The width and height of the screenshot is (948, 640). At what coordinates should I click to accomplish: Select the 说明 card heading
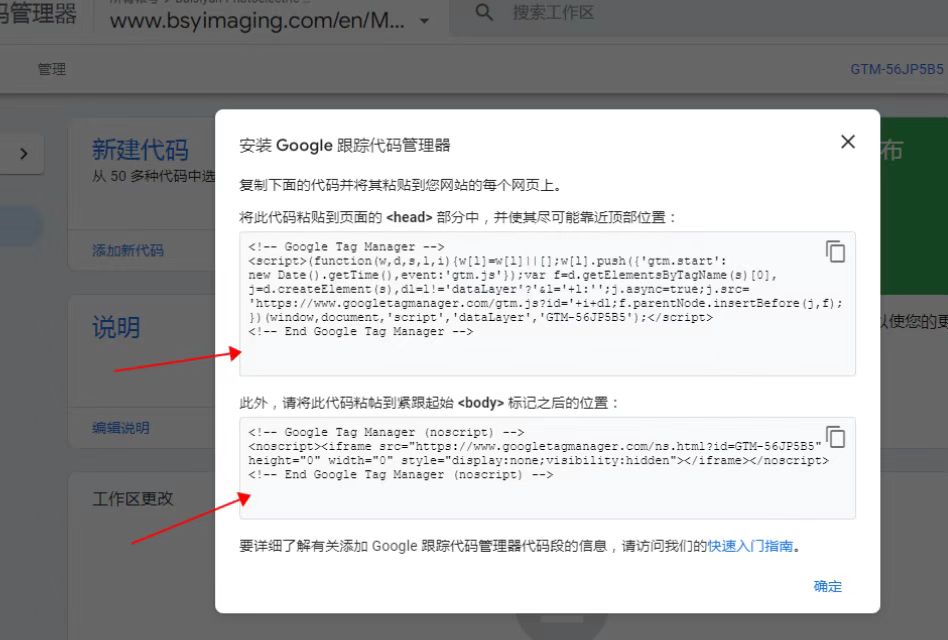[x=116, y=327]
